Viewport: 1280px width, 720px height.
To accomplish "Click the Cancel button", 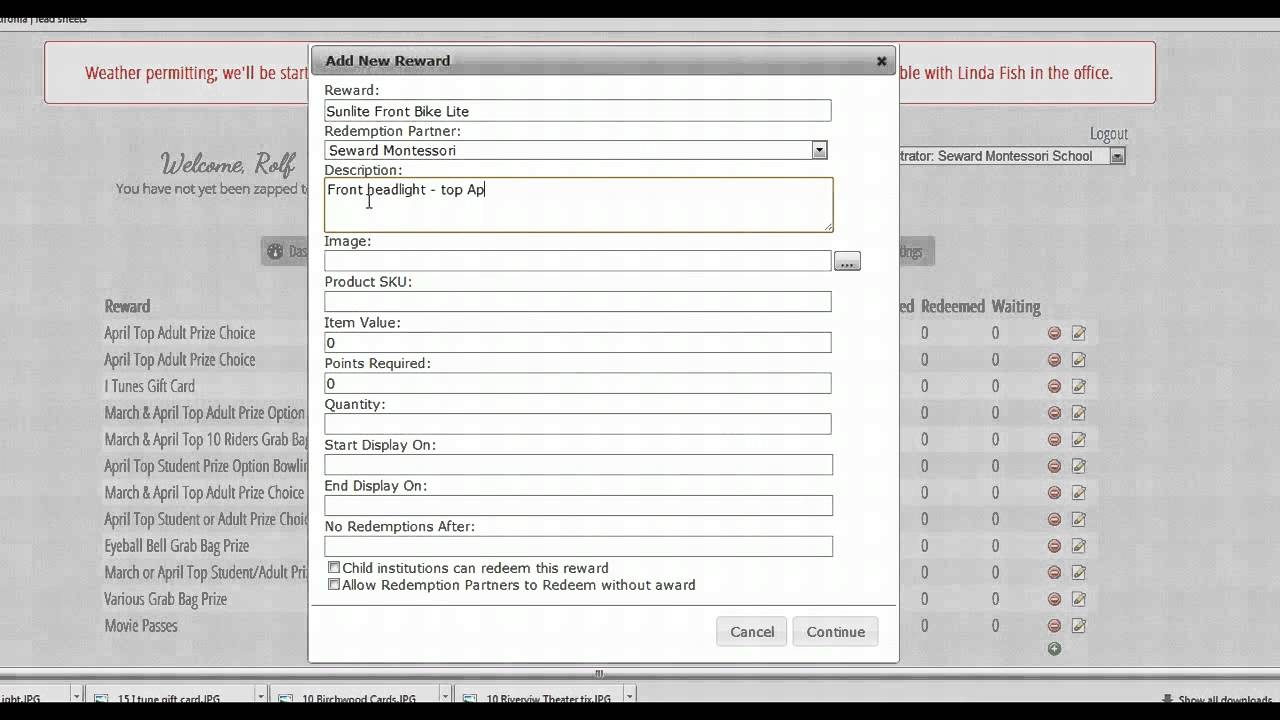I will (752, 632).
